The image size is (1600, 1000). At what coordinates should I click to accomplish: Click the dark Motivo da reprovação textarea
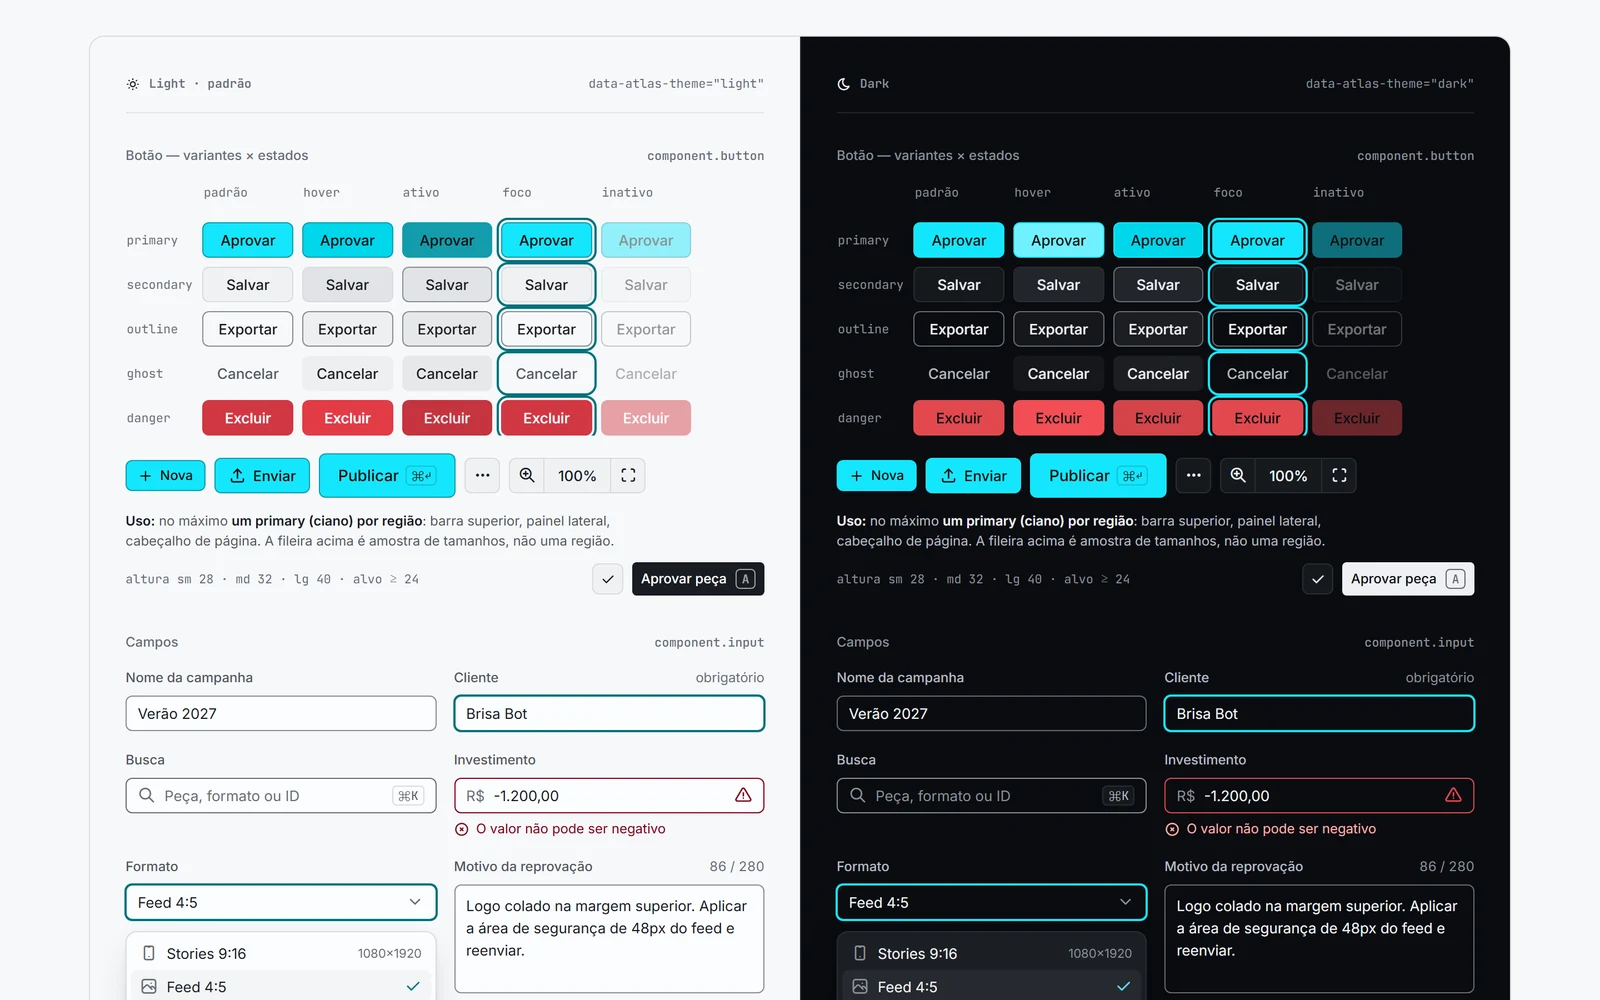(1319, 938)
